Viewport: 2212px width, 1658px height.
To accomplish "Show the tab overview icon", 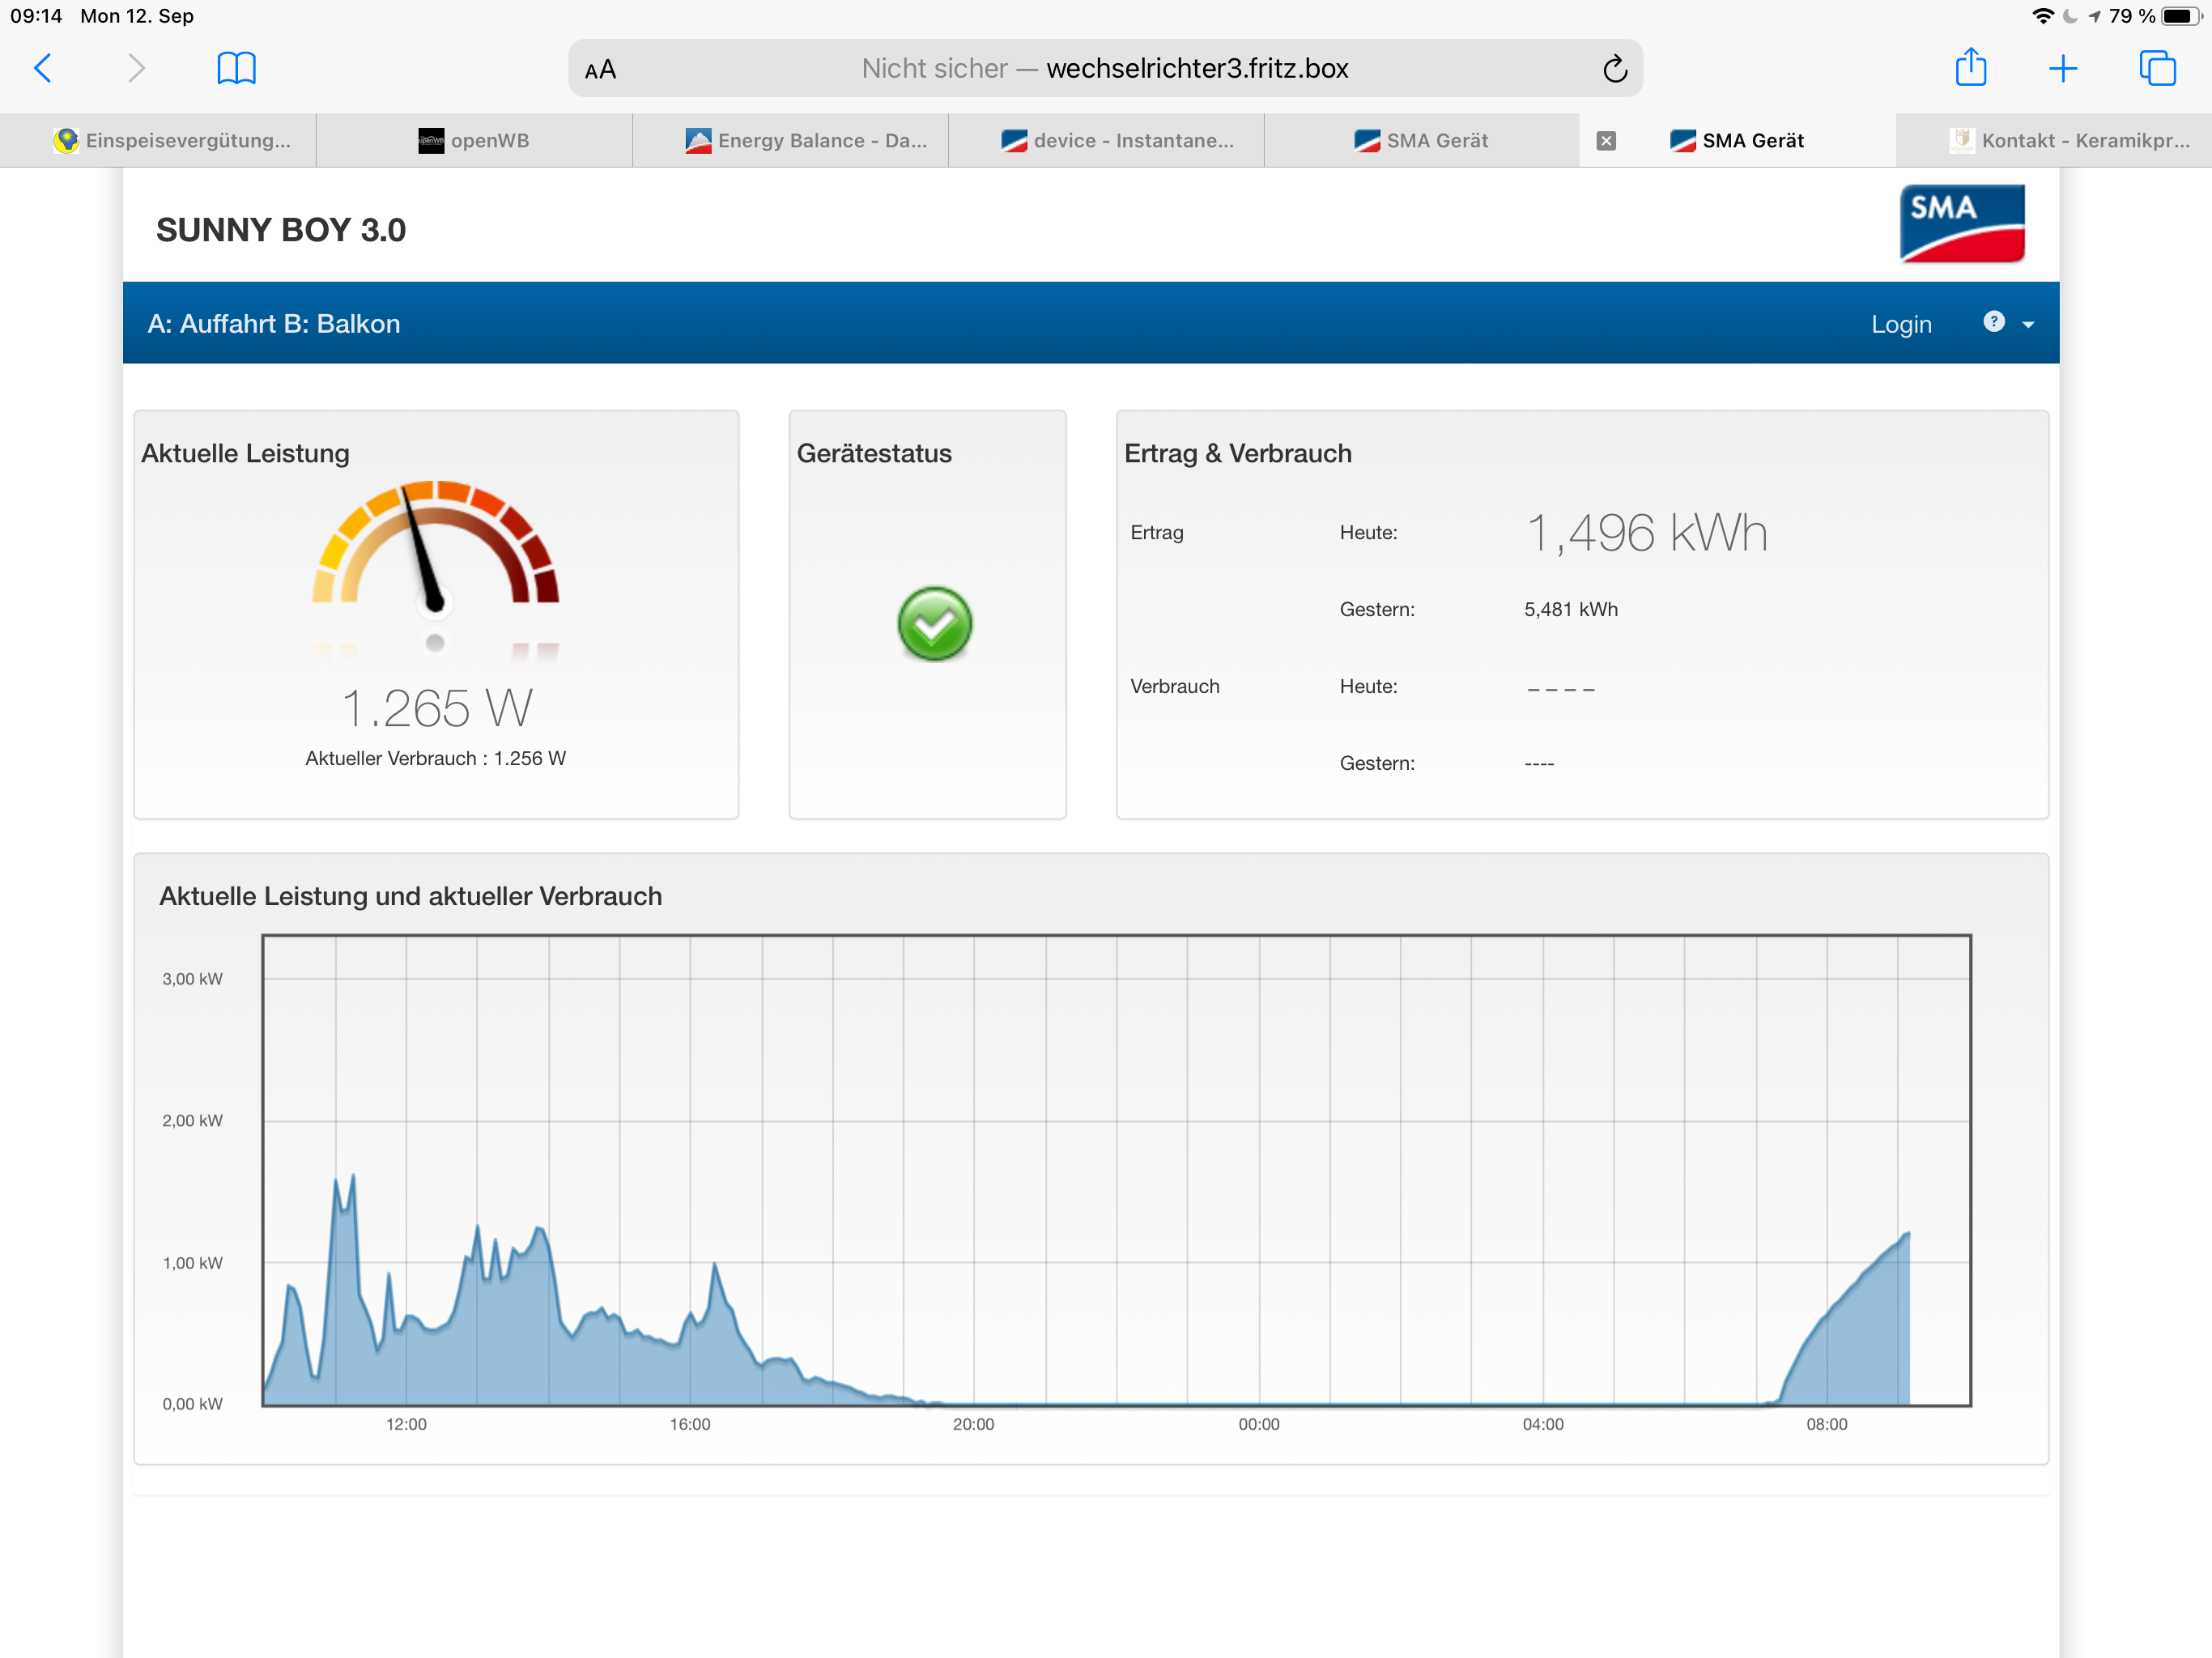I will click(x=2157, y=68).
